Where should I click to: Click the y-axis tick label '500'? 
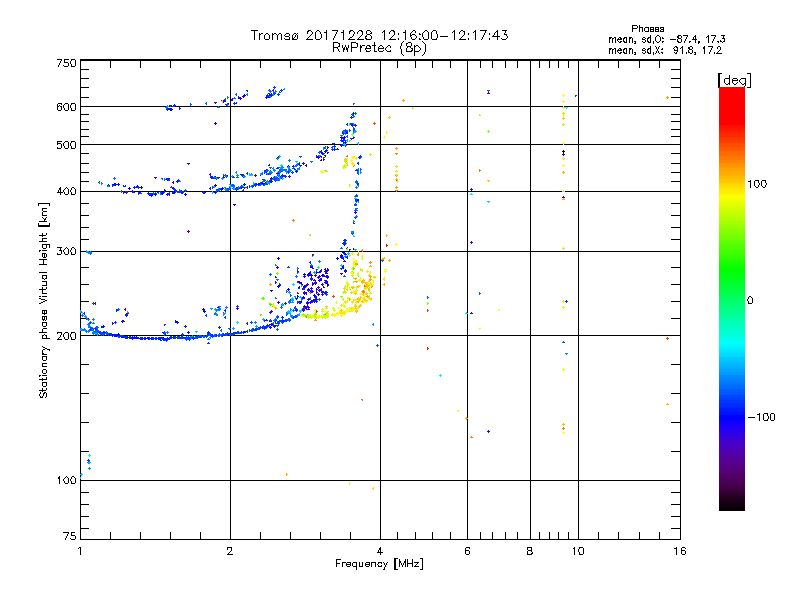coord(66,145)
